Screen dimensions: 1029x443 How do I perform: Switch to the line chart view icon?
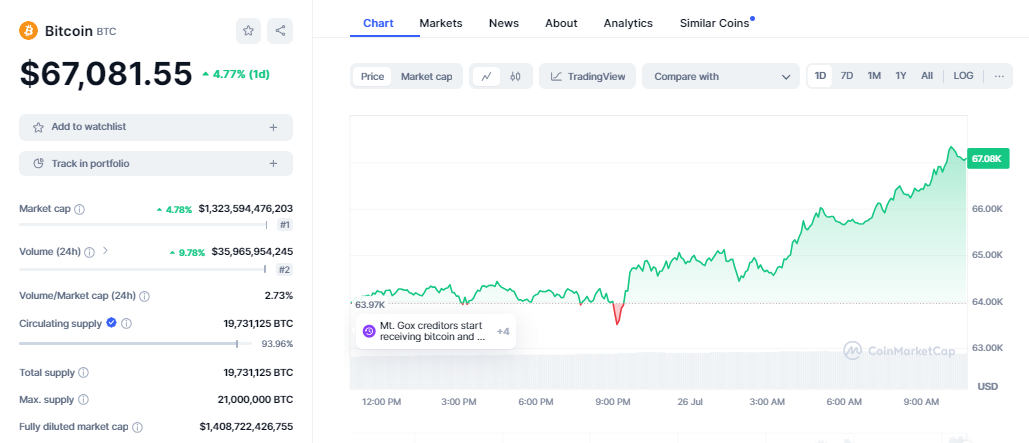[486, 76]
